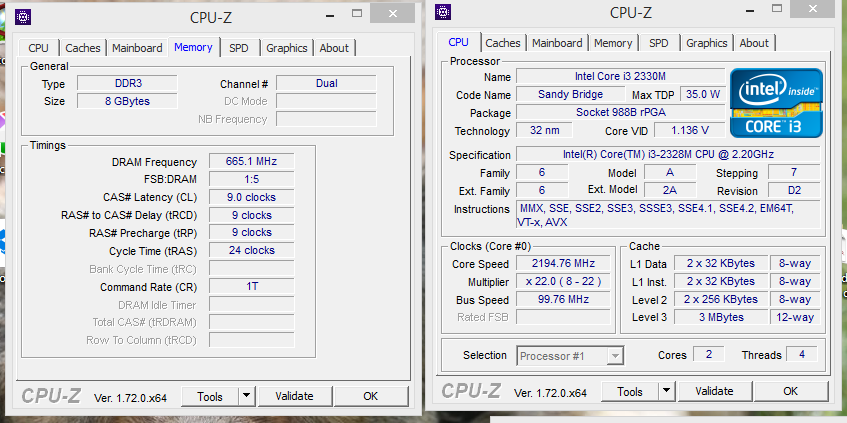Click the 1.136 V Core VID value
The height and width of the screenshot is (423, 847).
click(x=690, y=130)
